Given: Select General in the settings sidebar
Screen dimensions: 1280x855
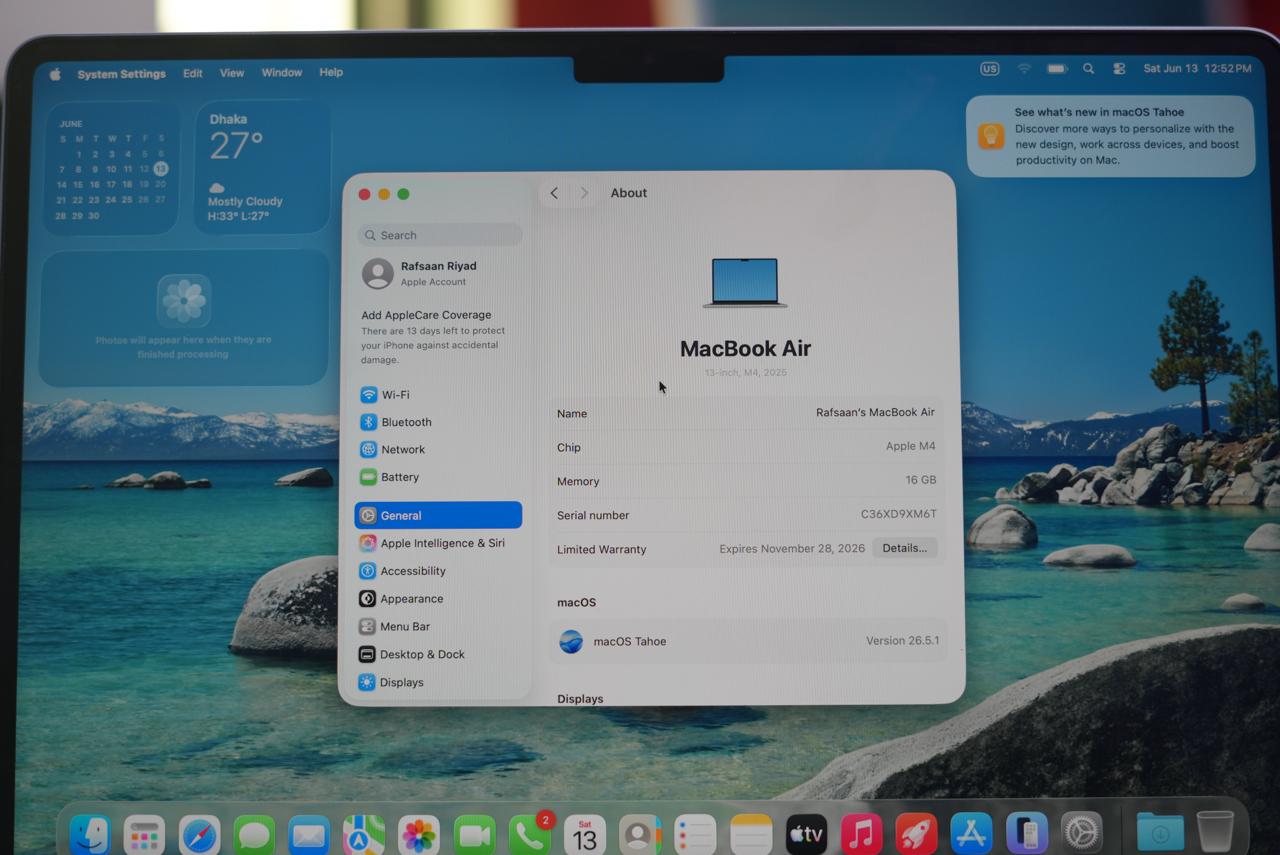Looking at the screenshot, I should click(x=438, y=515).
